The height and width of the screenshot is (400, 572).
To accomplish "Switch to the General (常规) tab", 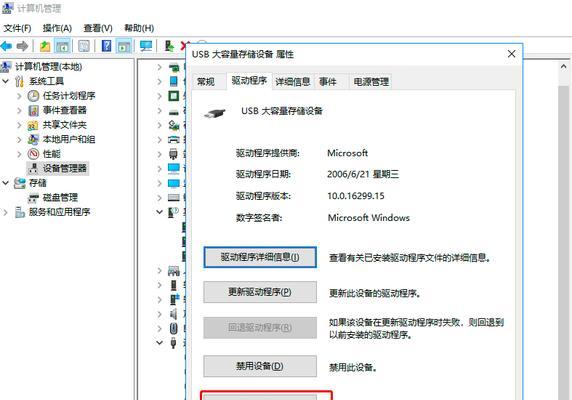I will 206,82.
